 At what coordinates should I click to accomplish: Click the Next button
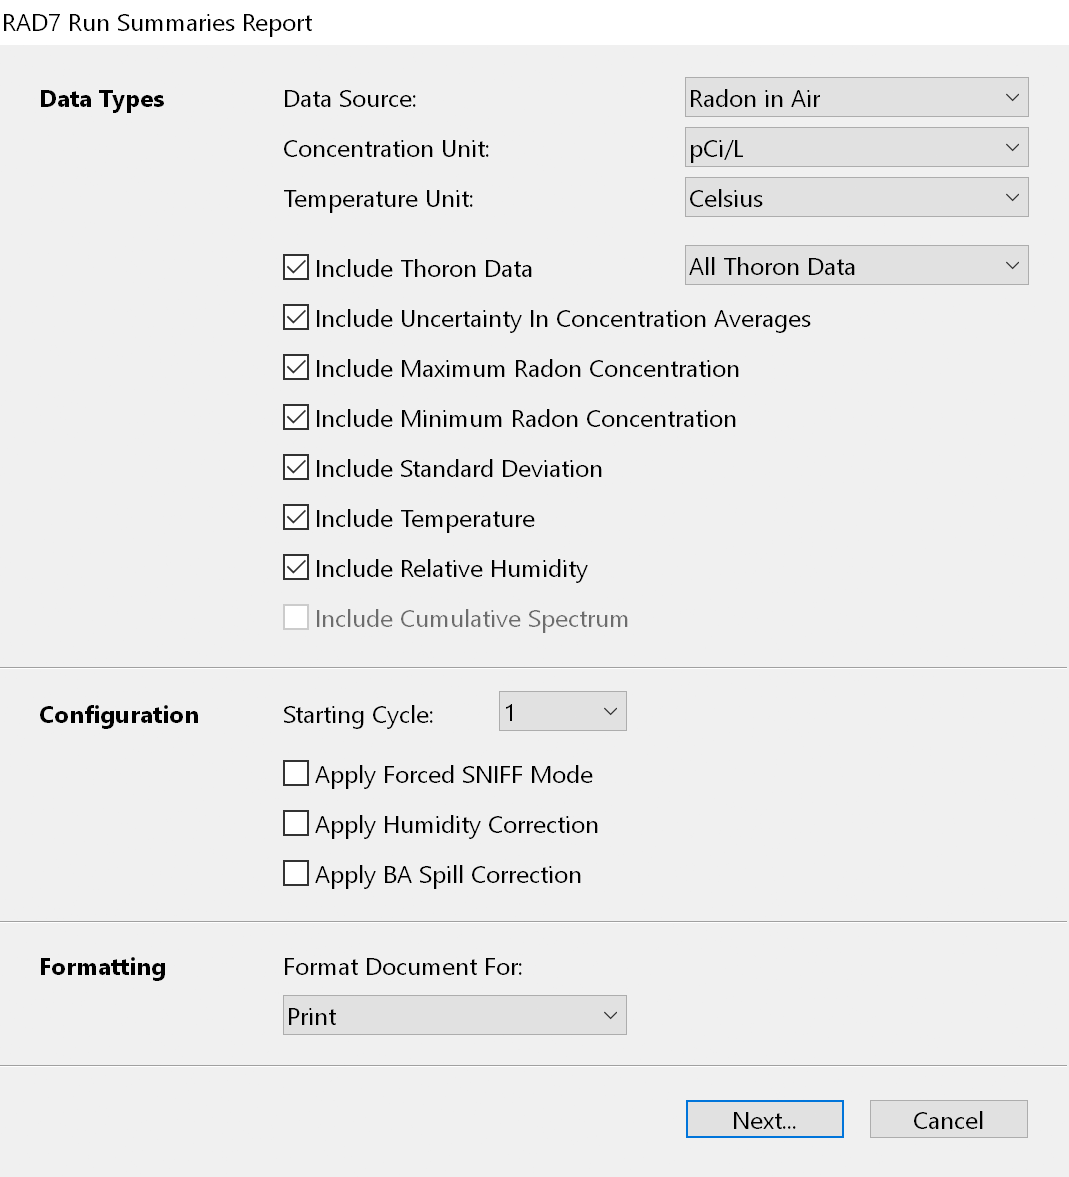[764, 1120]
